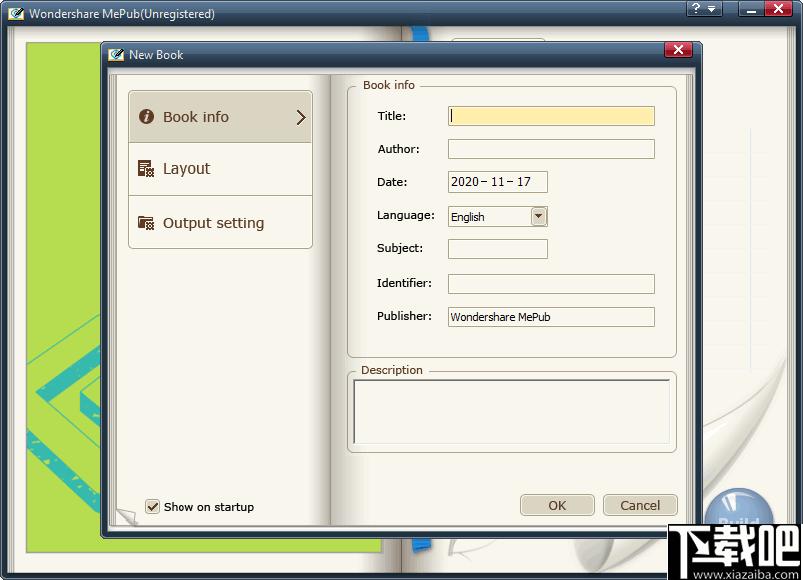This screenshot has width=803, height=580.
Task: Minimize the Wondershare MePub main window
Action: click(x=751, y=9)
